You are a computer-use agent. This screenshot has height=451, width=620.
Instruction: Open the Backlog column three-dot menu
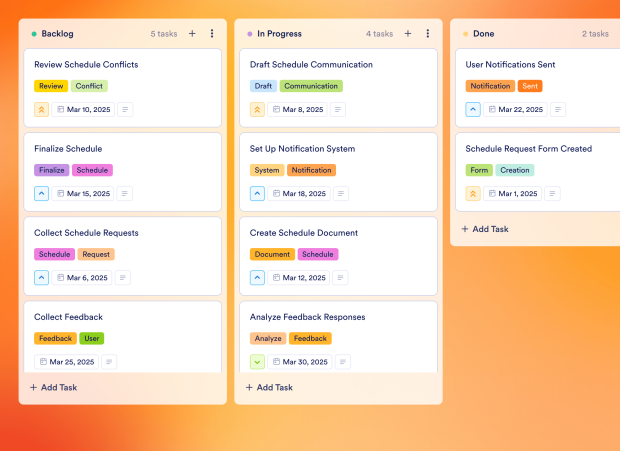coord(212,34)
